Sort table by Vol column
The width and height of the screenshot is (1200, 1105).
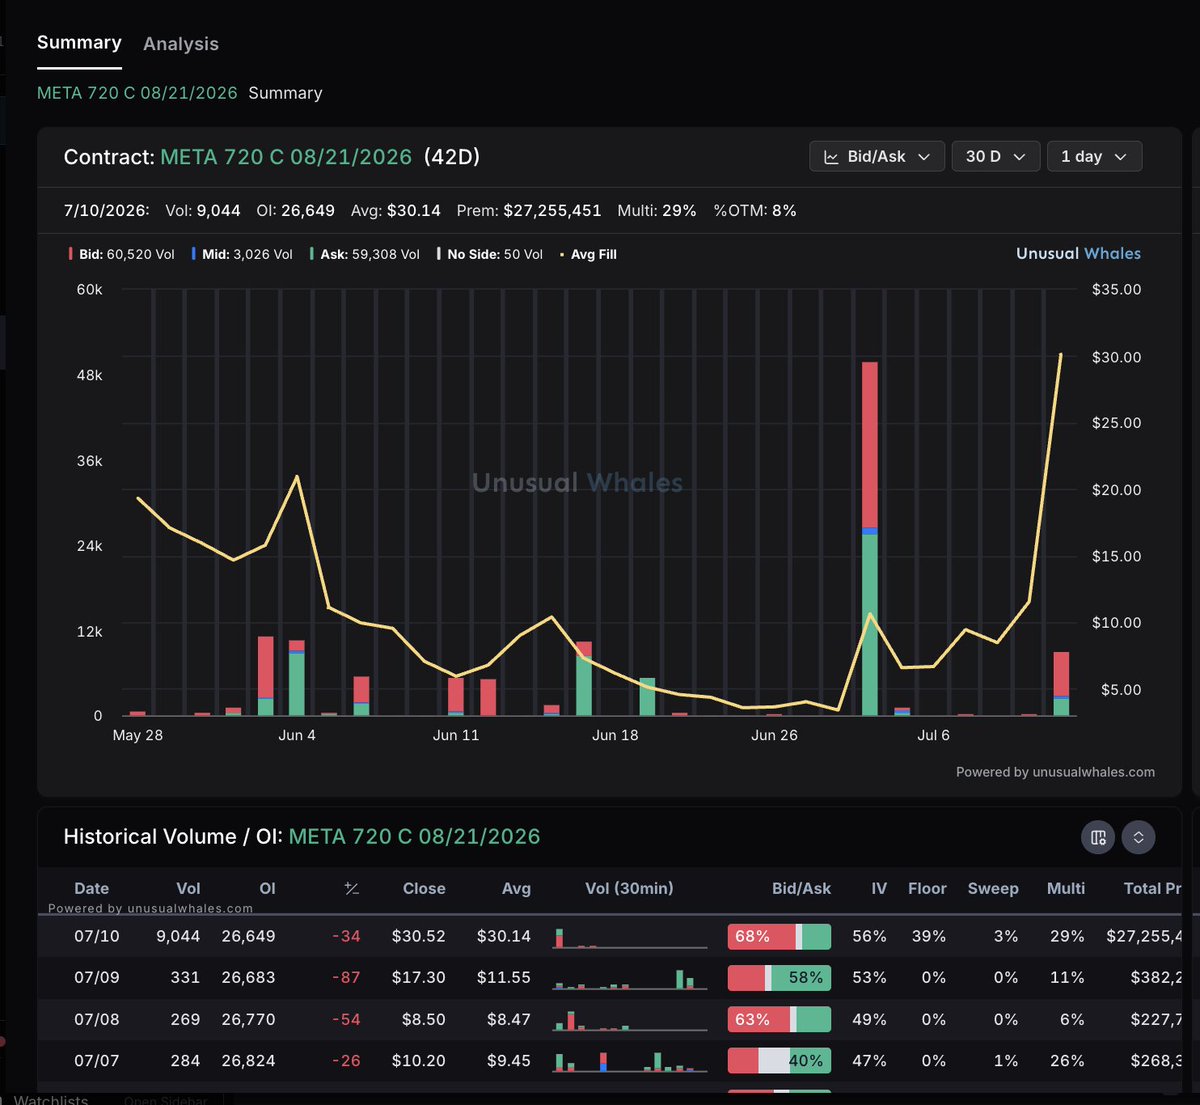(x=188, y=888)
